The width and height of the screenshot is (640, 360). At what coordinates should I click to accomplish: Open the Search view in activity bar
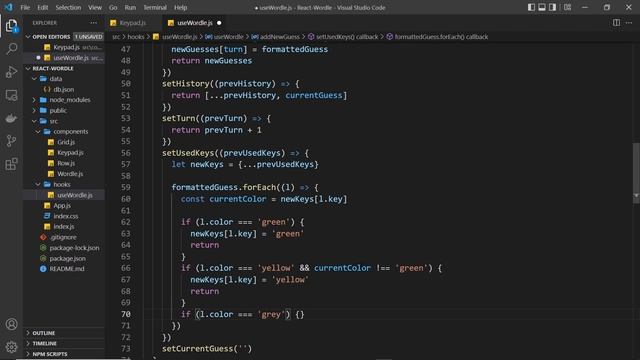pos(11,49)
